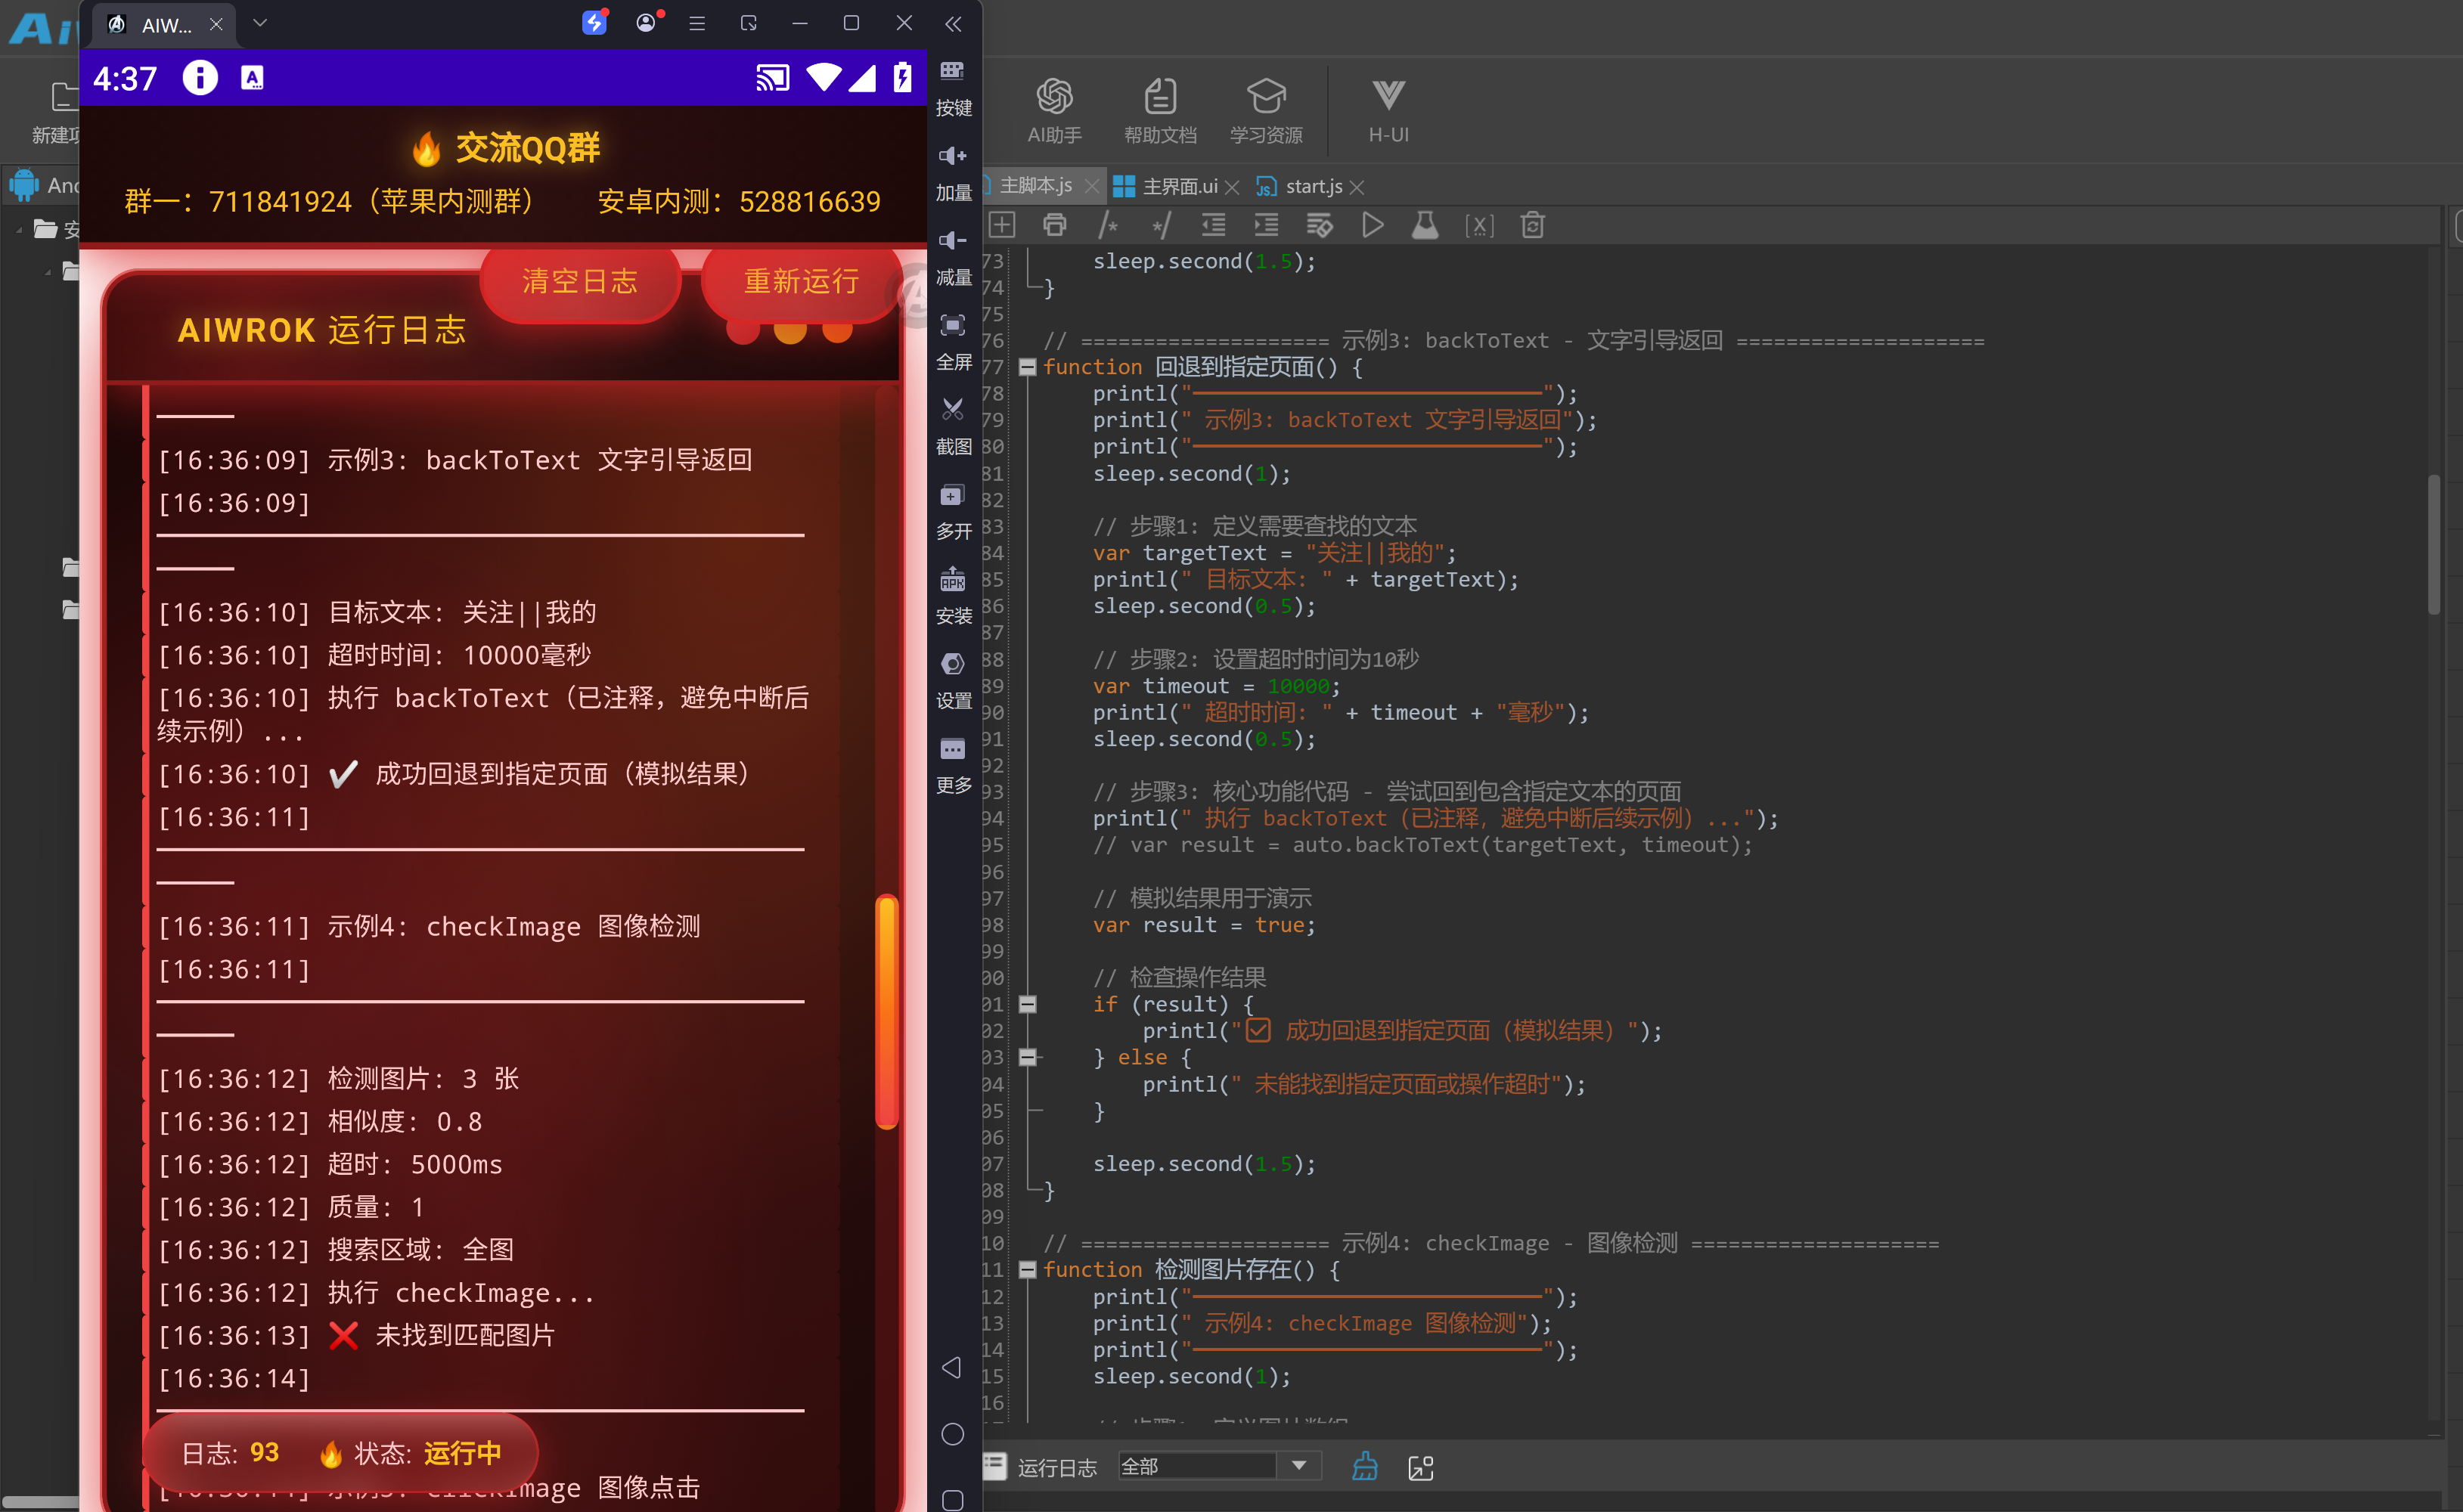
Task: Open the emulator hamburger menu
Action: (x=697, y=23)
